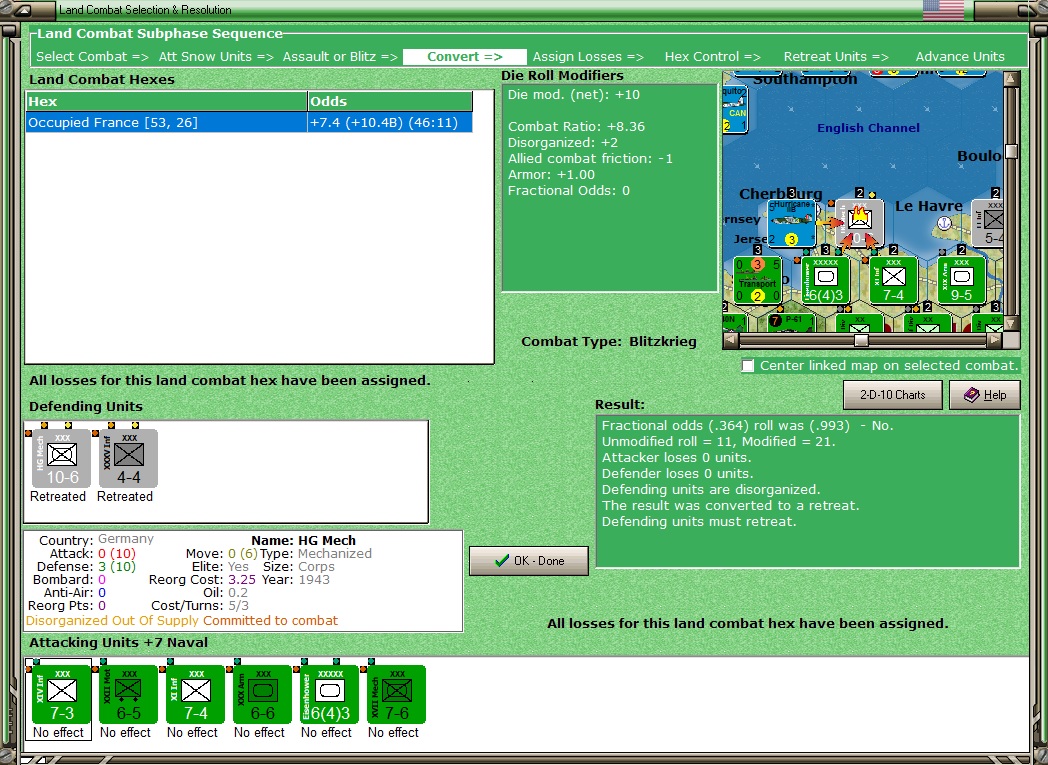Image resolution: width=1048 pixels, height=765 pixels.
Task: Click the 'Combat Ratio: +8.36' modifier line
Action: click(576, 126)
